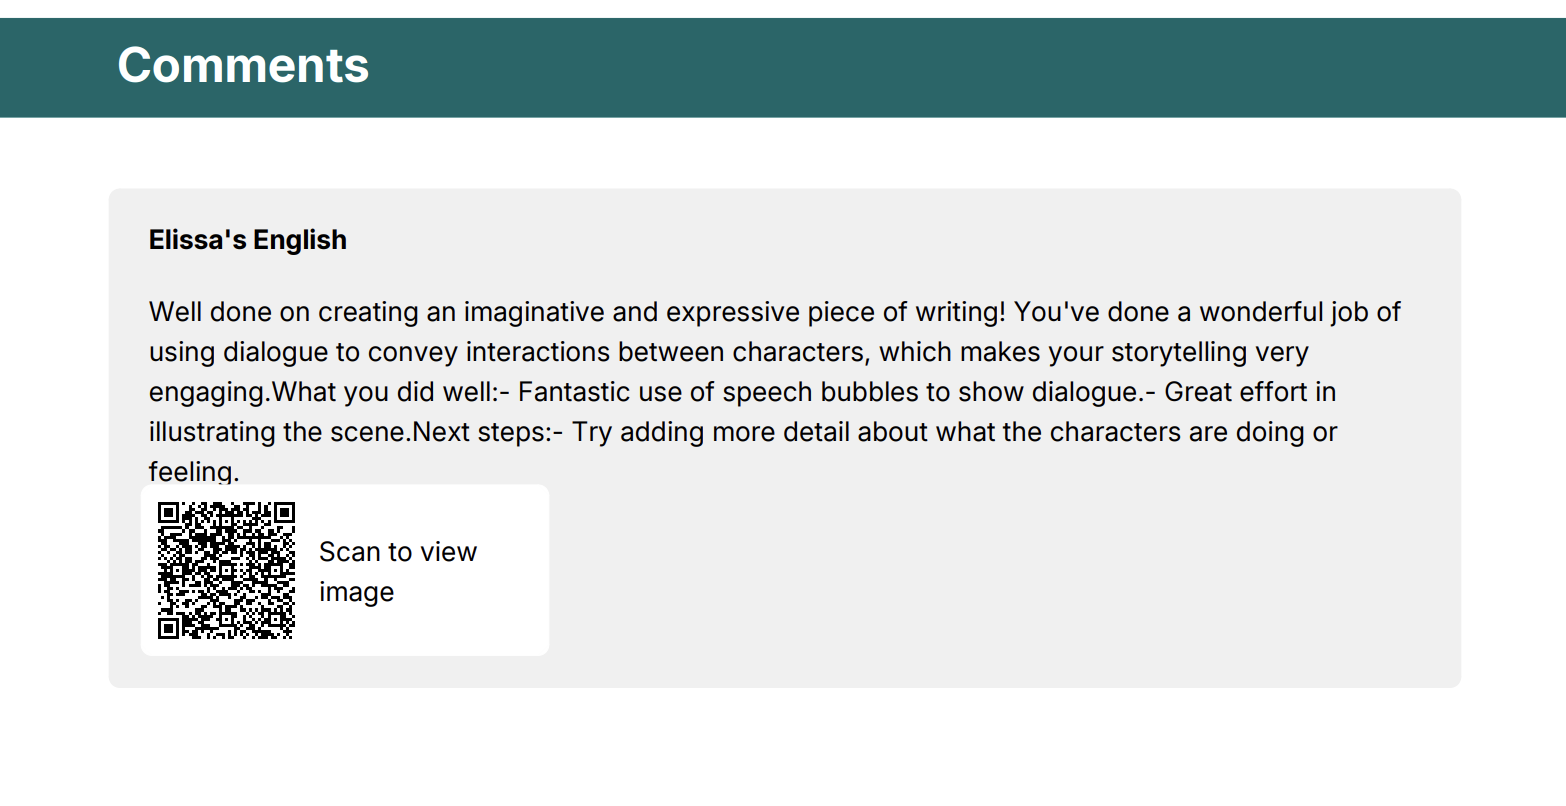Image resolution: width=1566 pixels, height=806 pixels.
Task: Click the dark teal header bar
Action: 900,67
